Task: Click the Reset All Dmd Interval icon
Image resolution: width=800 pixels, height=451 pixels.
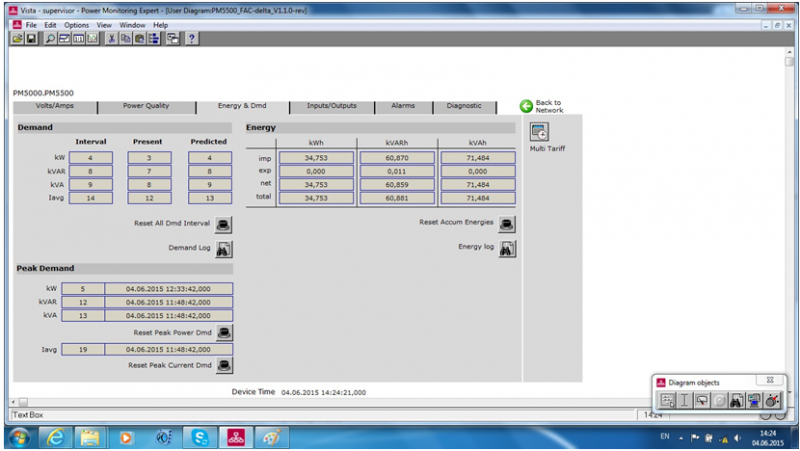Action: 223,224
